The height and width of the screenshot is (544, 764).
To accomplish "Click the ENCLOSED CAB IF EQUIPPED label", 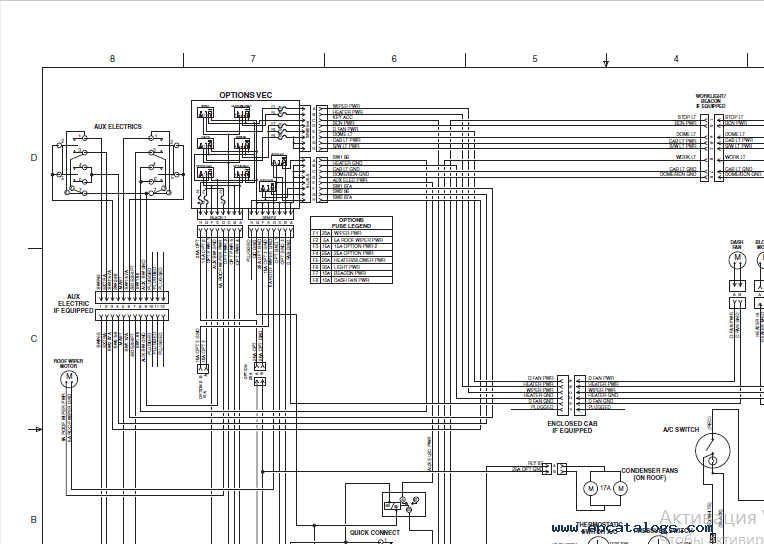I will tap(572, 427).
